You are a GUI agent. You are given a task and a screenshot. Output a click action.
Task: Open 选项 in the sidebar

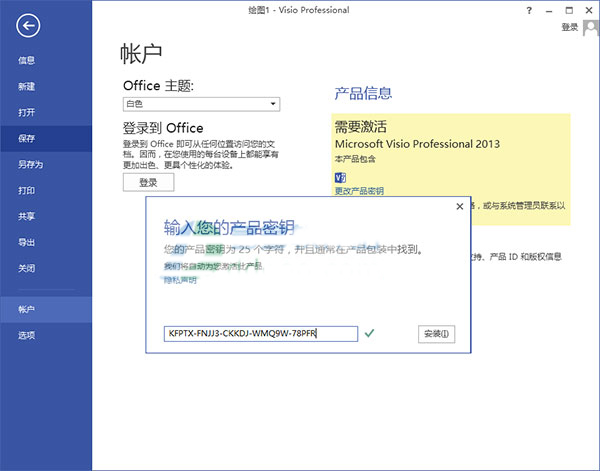coord(26,336)
